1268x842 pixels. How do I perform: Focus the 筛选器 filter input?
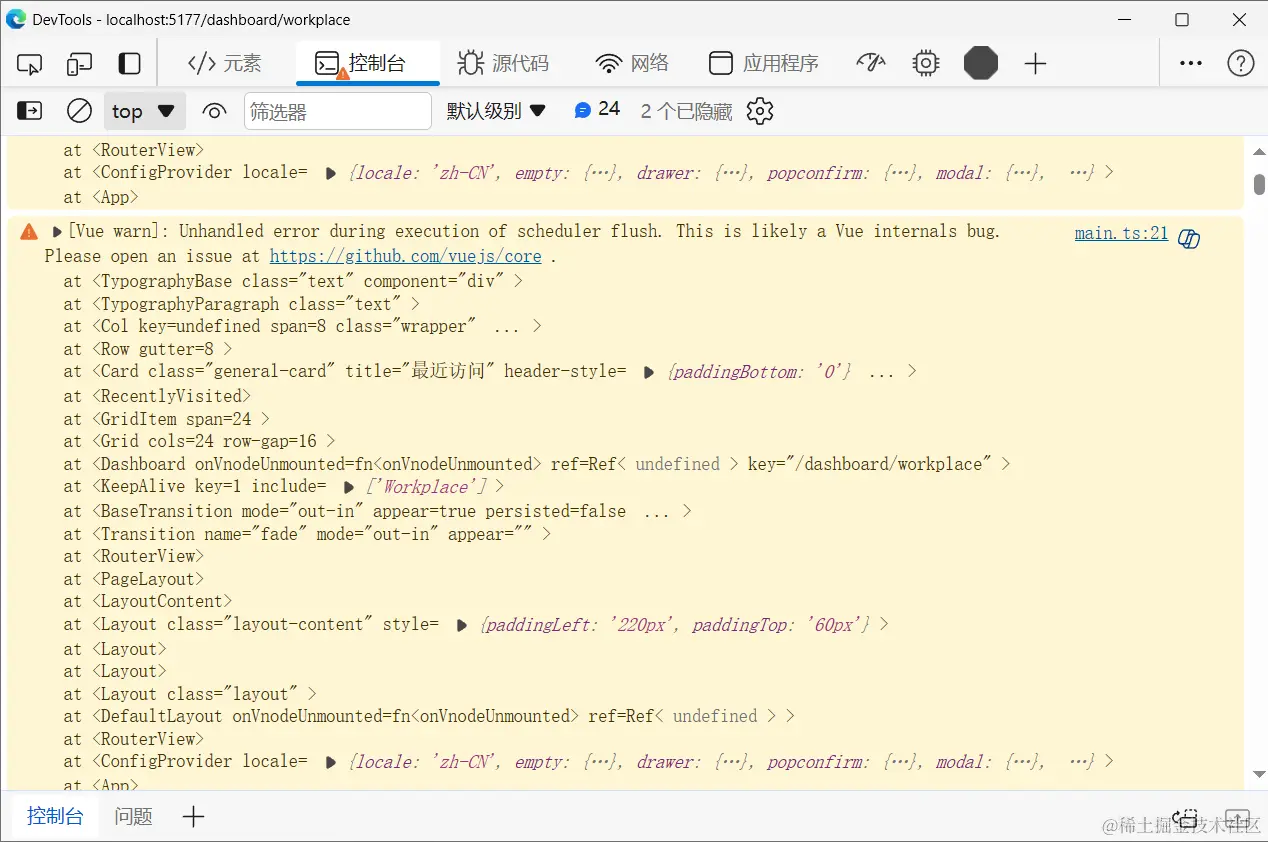point(338,112)
